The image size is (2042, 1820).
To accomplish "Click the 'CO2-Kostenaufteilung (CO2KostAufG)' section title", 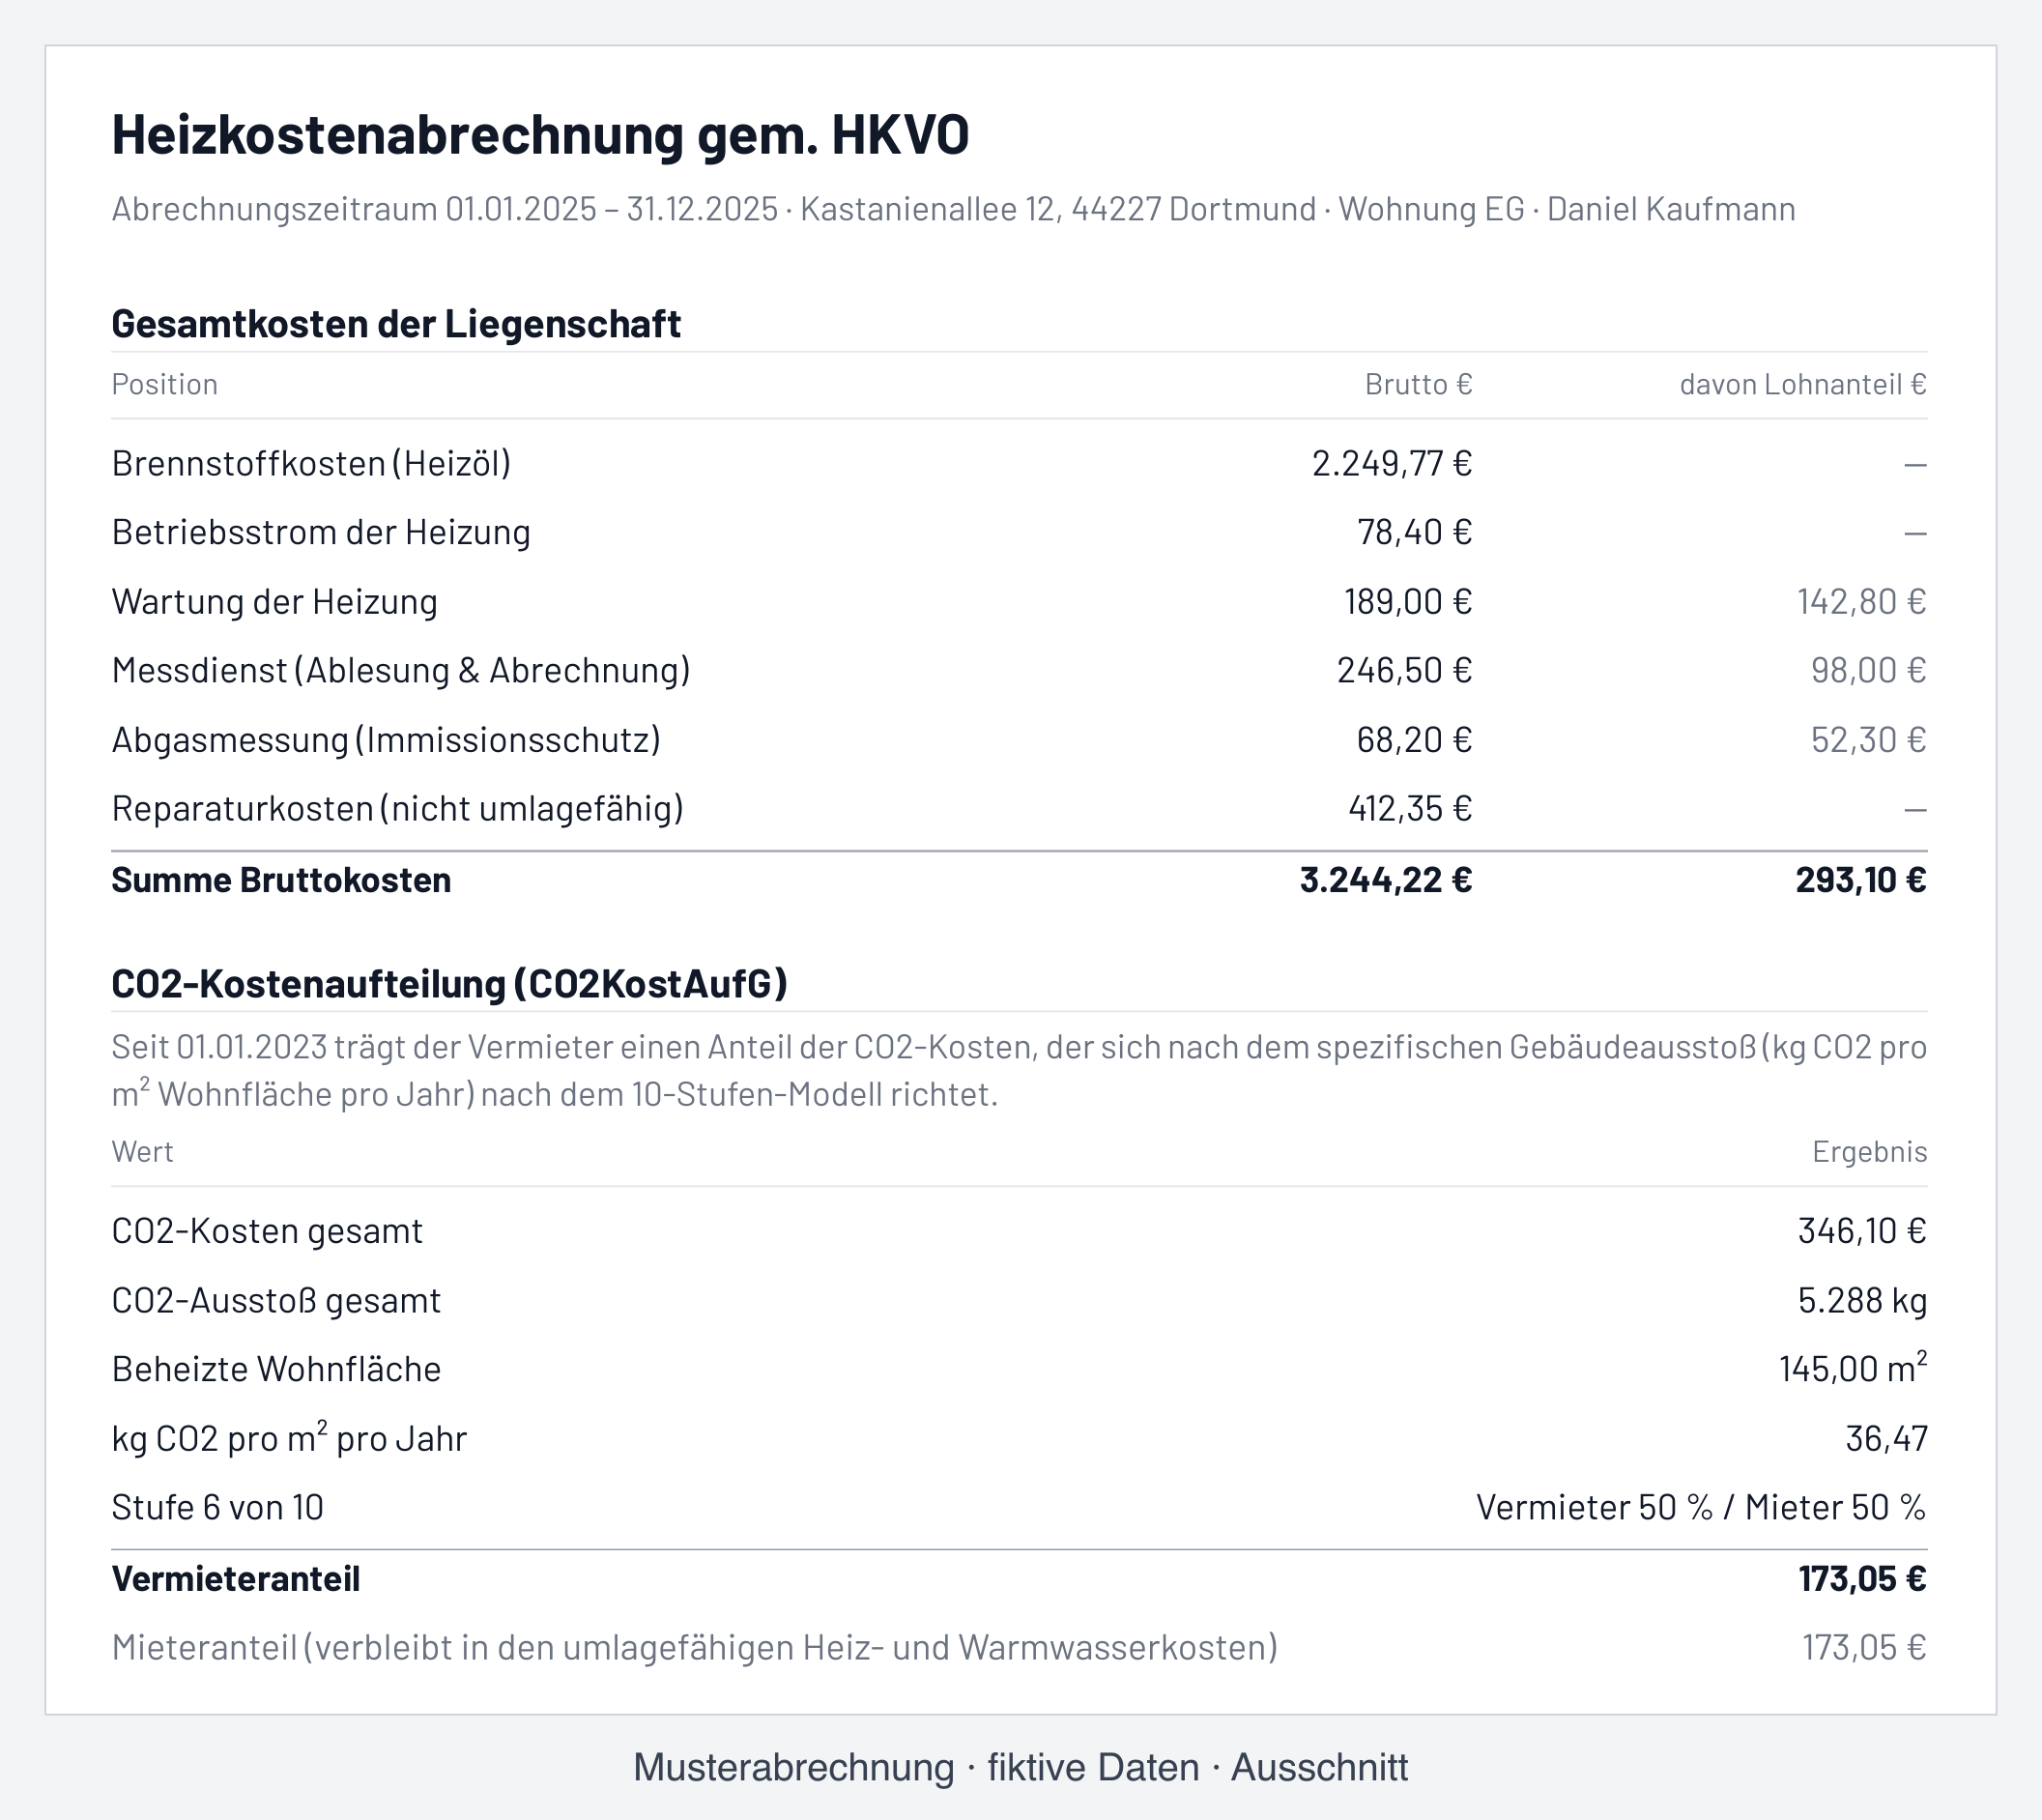I will coord(450,985).
